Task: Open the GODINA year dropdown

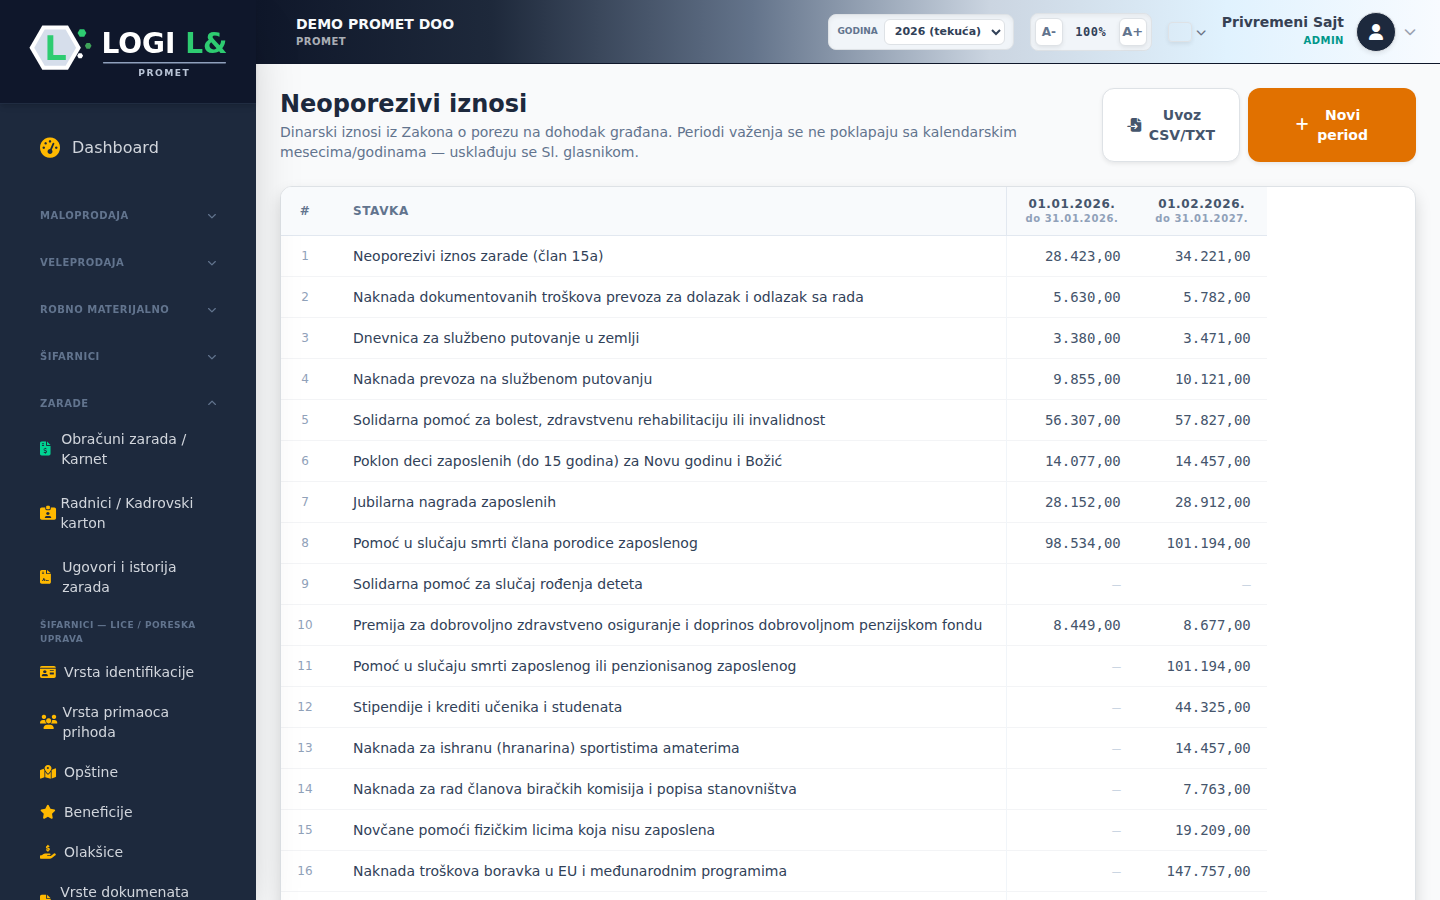Action: tap(946, 31)
